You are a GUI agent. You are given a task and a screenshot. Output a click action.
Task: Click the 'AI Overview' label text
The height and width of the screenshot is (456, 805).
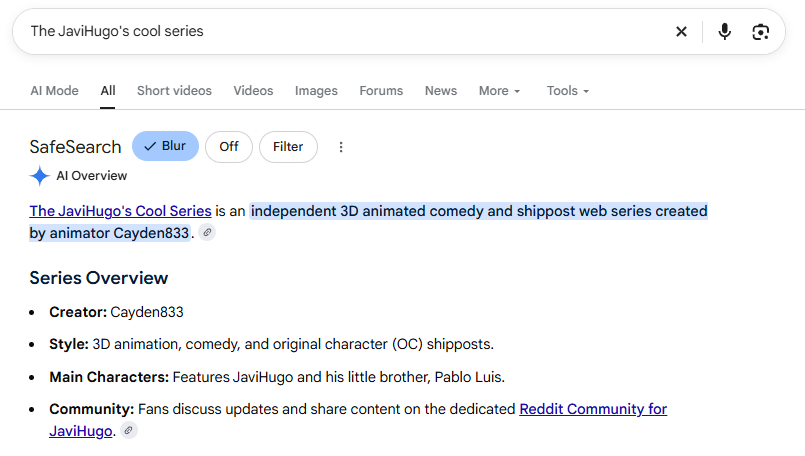[91, 176]
